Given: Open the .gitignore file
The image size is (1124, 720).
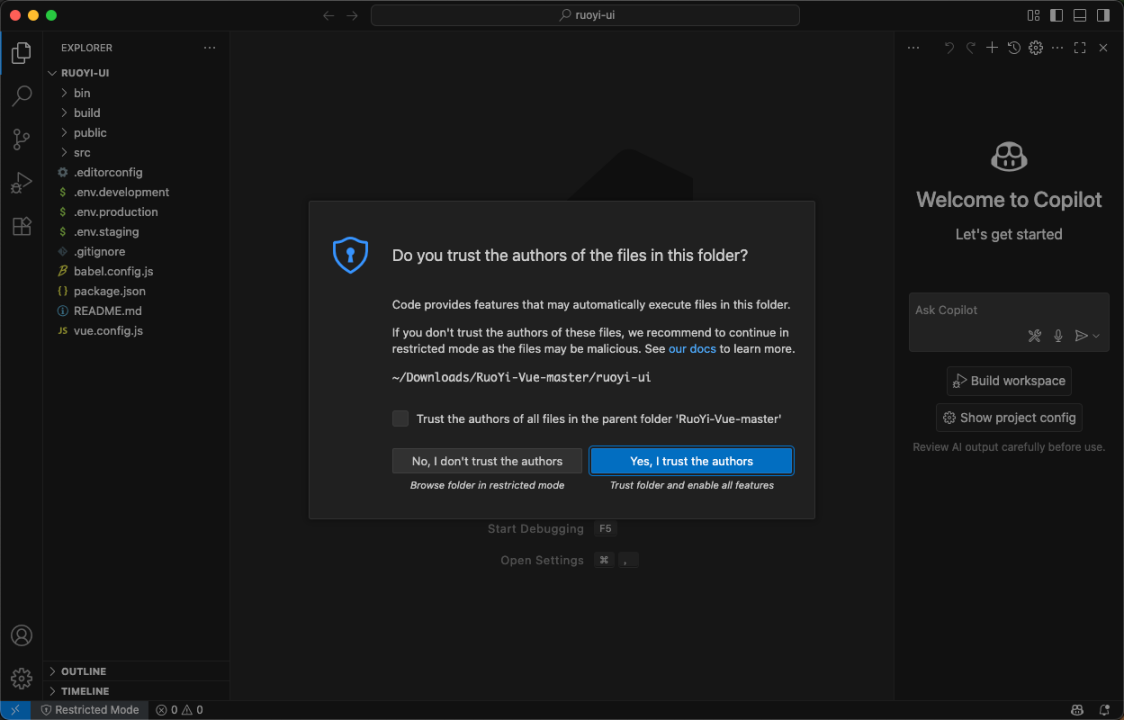Looking at the screenshot, I should click(136, 252).
